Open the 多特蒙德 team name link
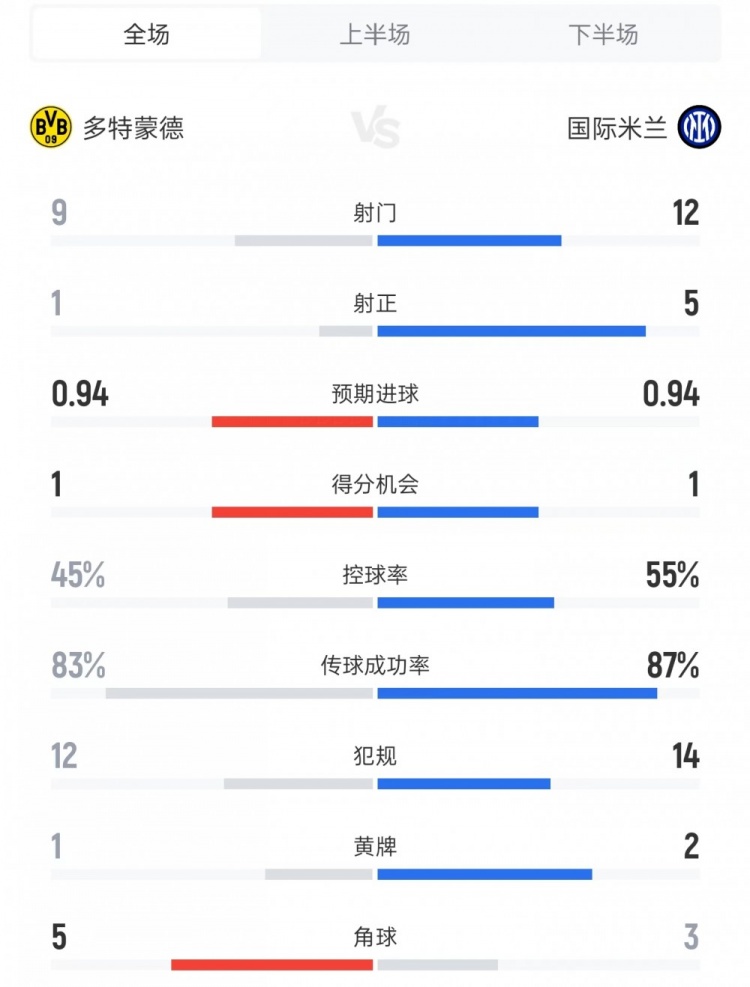750x987 pixels. [x=133, y=128]
